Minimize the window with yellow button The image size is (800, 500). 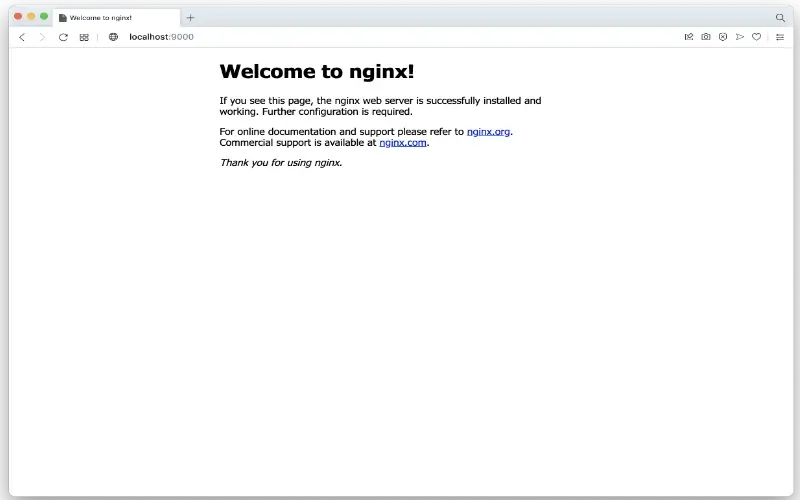pos(31,17)
